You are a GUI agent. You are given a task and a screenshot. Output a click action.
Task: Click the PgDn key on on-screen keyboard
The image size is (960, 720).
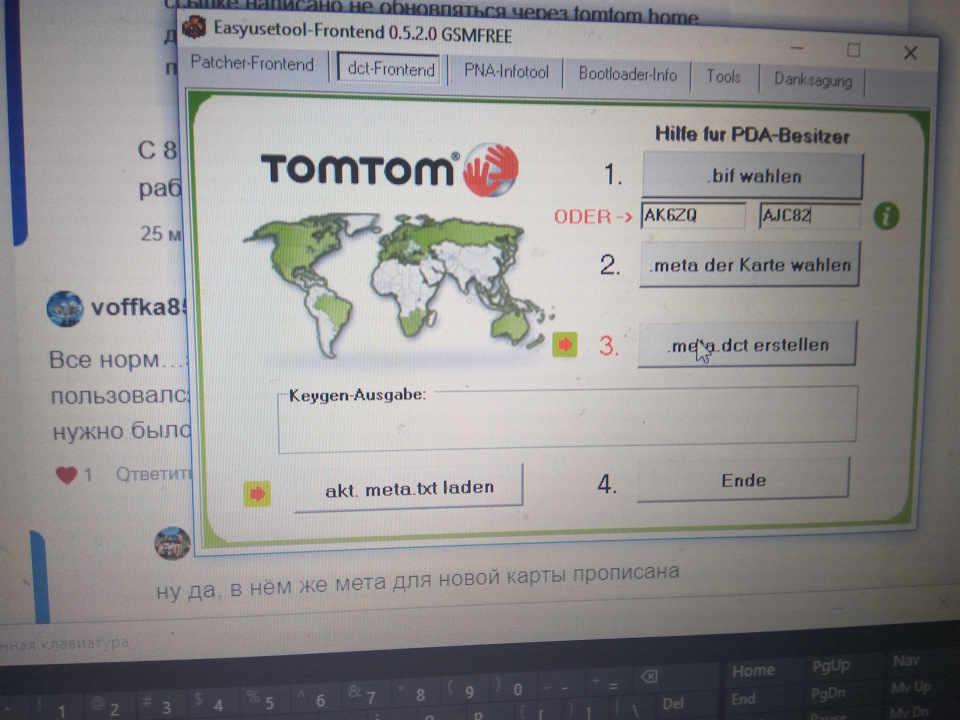coord(828,694)
